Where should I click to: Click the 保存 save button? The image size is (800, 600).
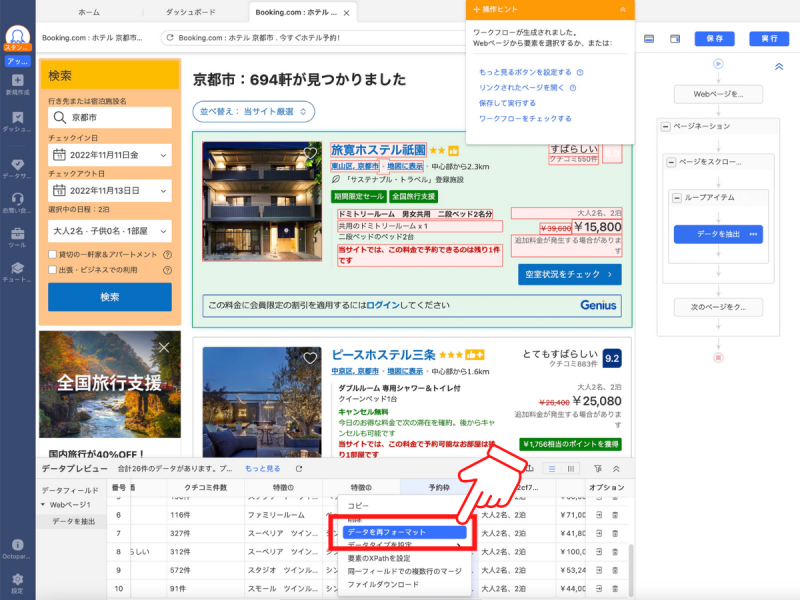(714, 39)
